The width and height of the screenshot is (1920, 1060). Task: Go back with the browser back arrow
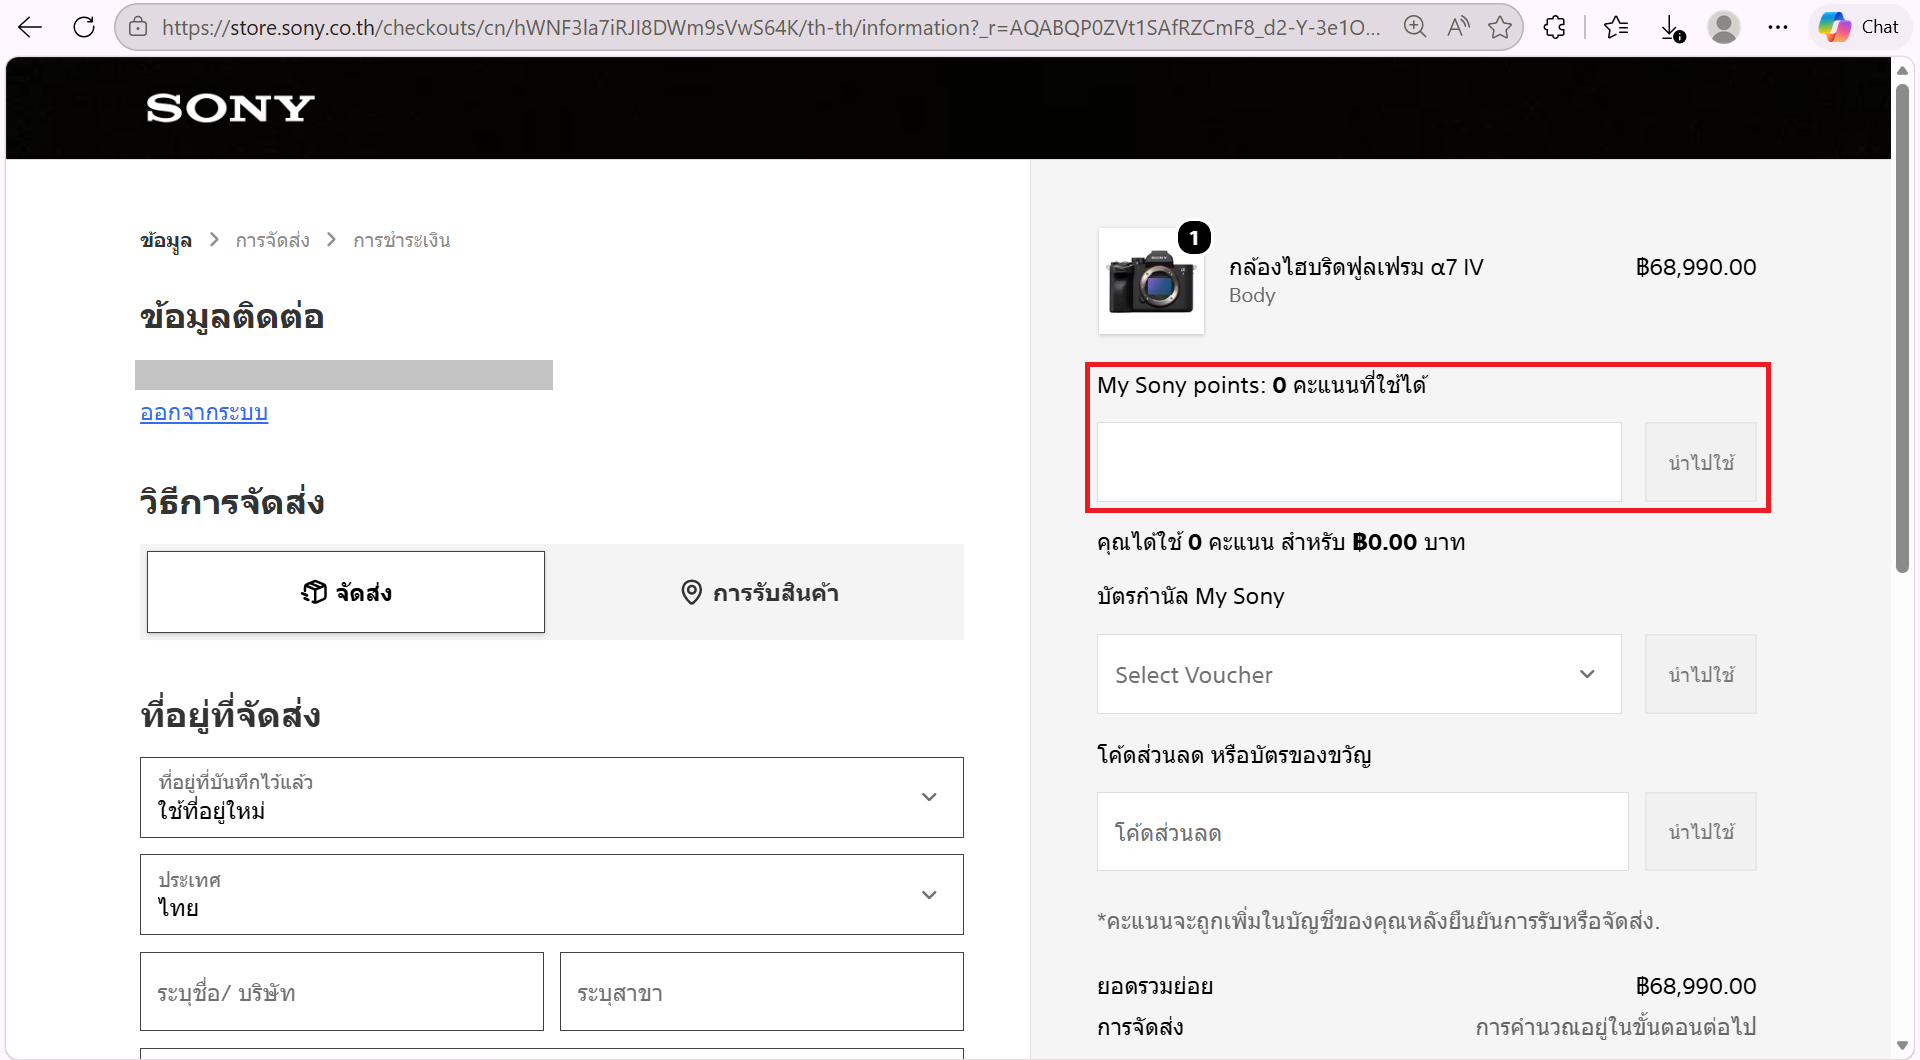click(x=30, y=27)
